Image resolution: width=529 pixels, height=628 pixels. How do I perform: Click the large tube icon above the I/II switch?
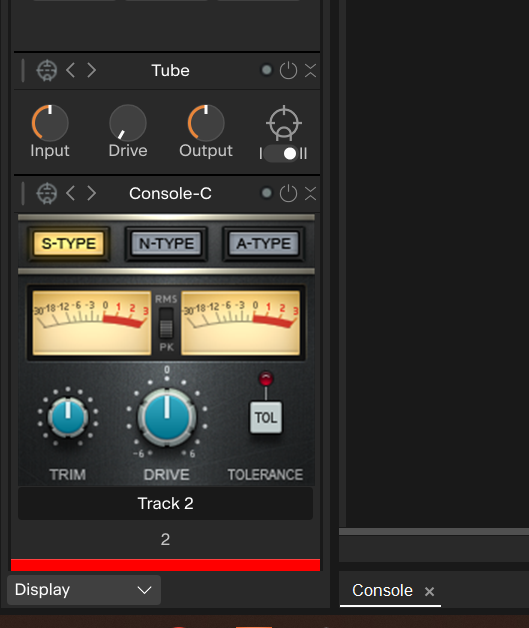tap(284, 123)
